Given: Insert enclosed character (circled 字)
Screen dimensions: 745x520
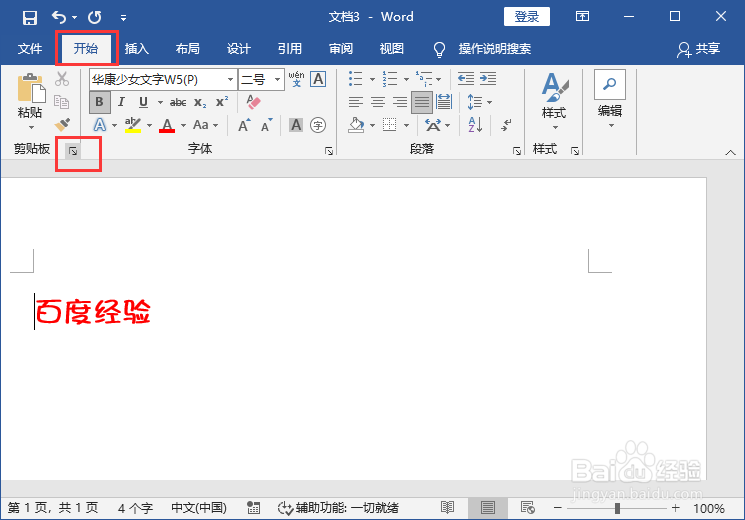Looking at the screenshot, I should pos(318,125).
